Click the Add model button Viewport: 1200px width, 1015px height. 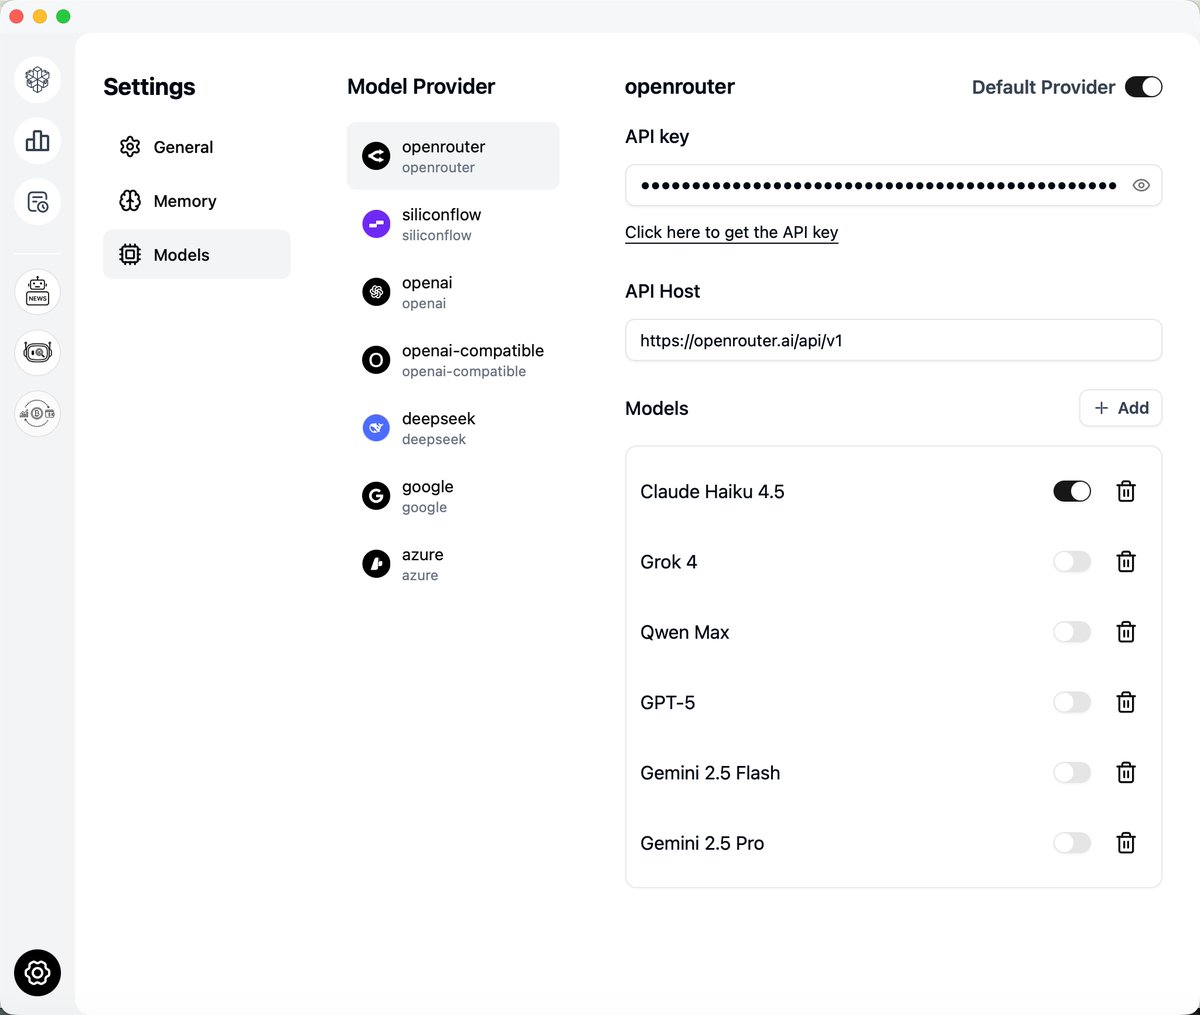1121,408
